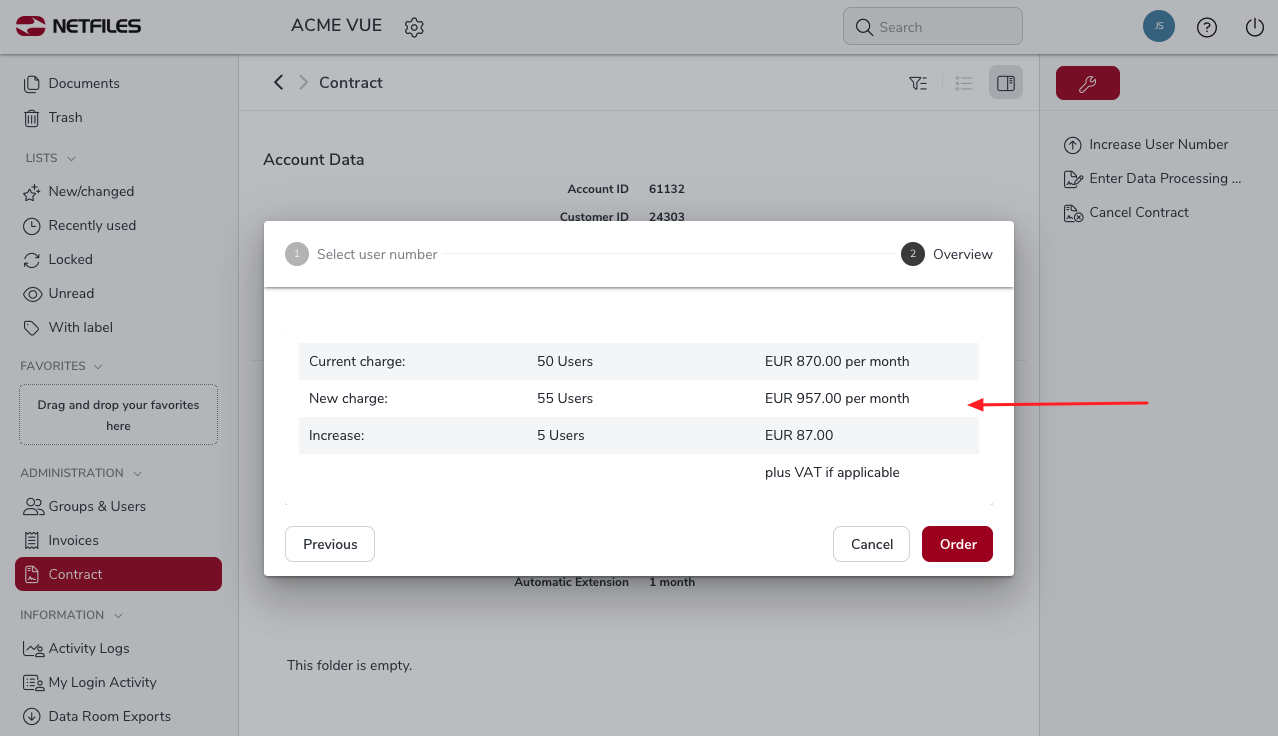The height and width of the screenshot is (736, 1278).
Task: Collapse the Administration section
Action: 137,473
